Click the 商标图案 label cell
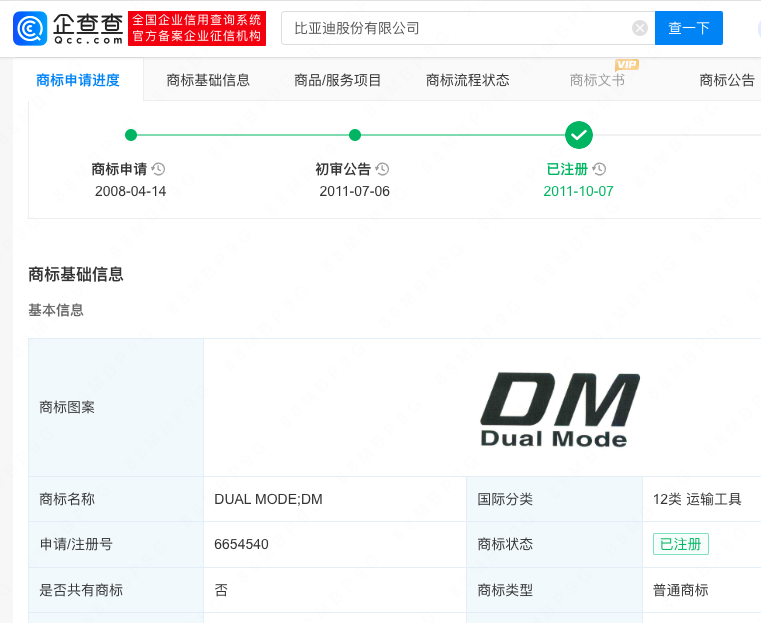 pos(116,408)
